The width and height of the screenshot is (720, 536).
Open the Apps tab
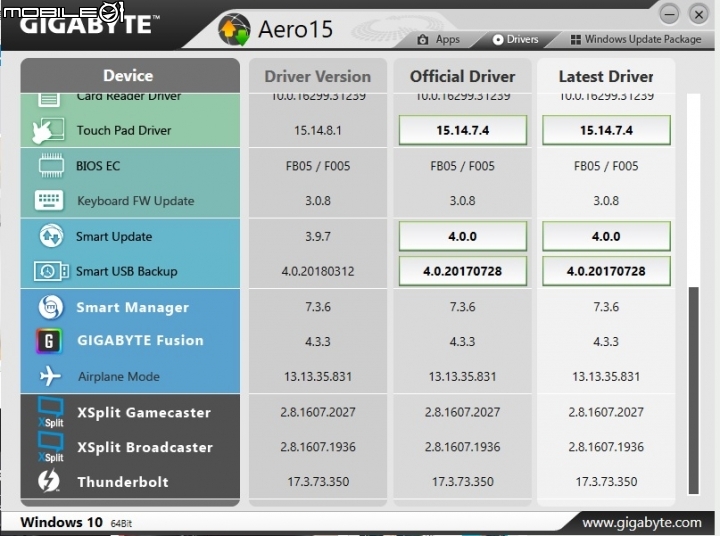pos(439,39)
